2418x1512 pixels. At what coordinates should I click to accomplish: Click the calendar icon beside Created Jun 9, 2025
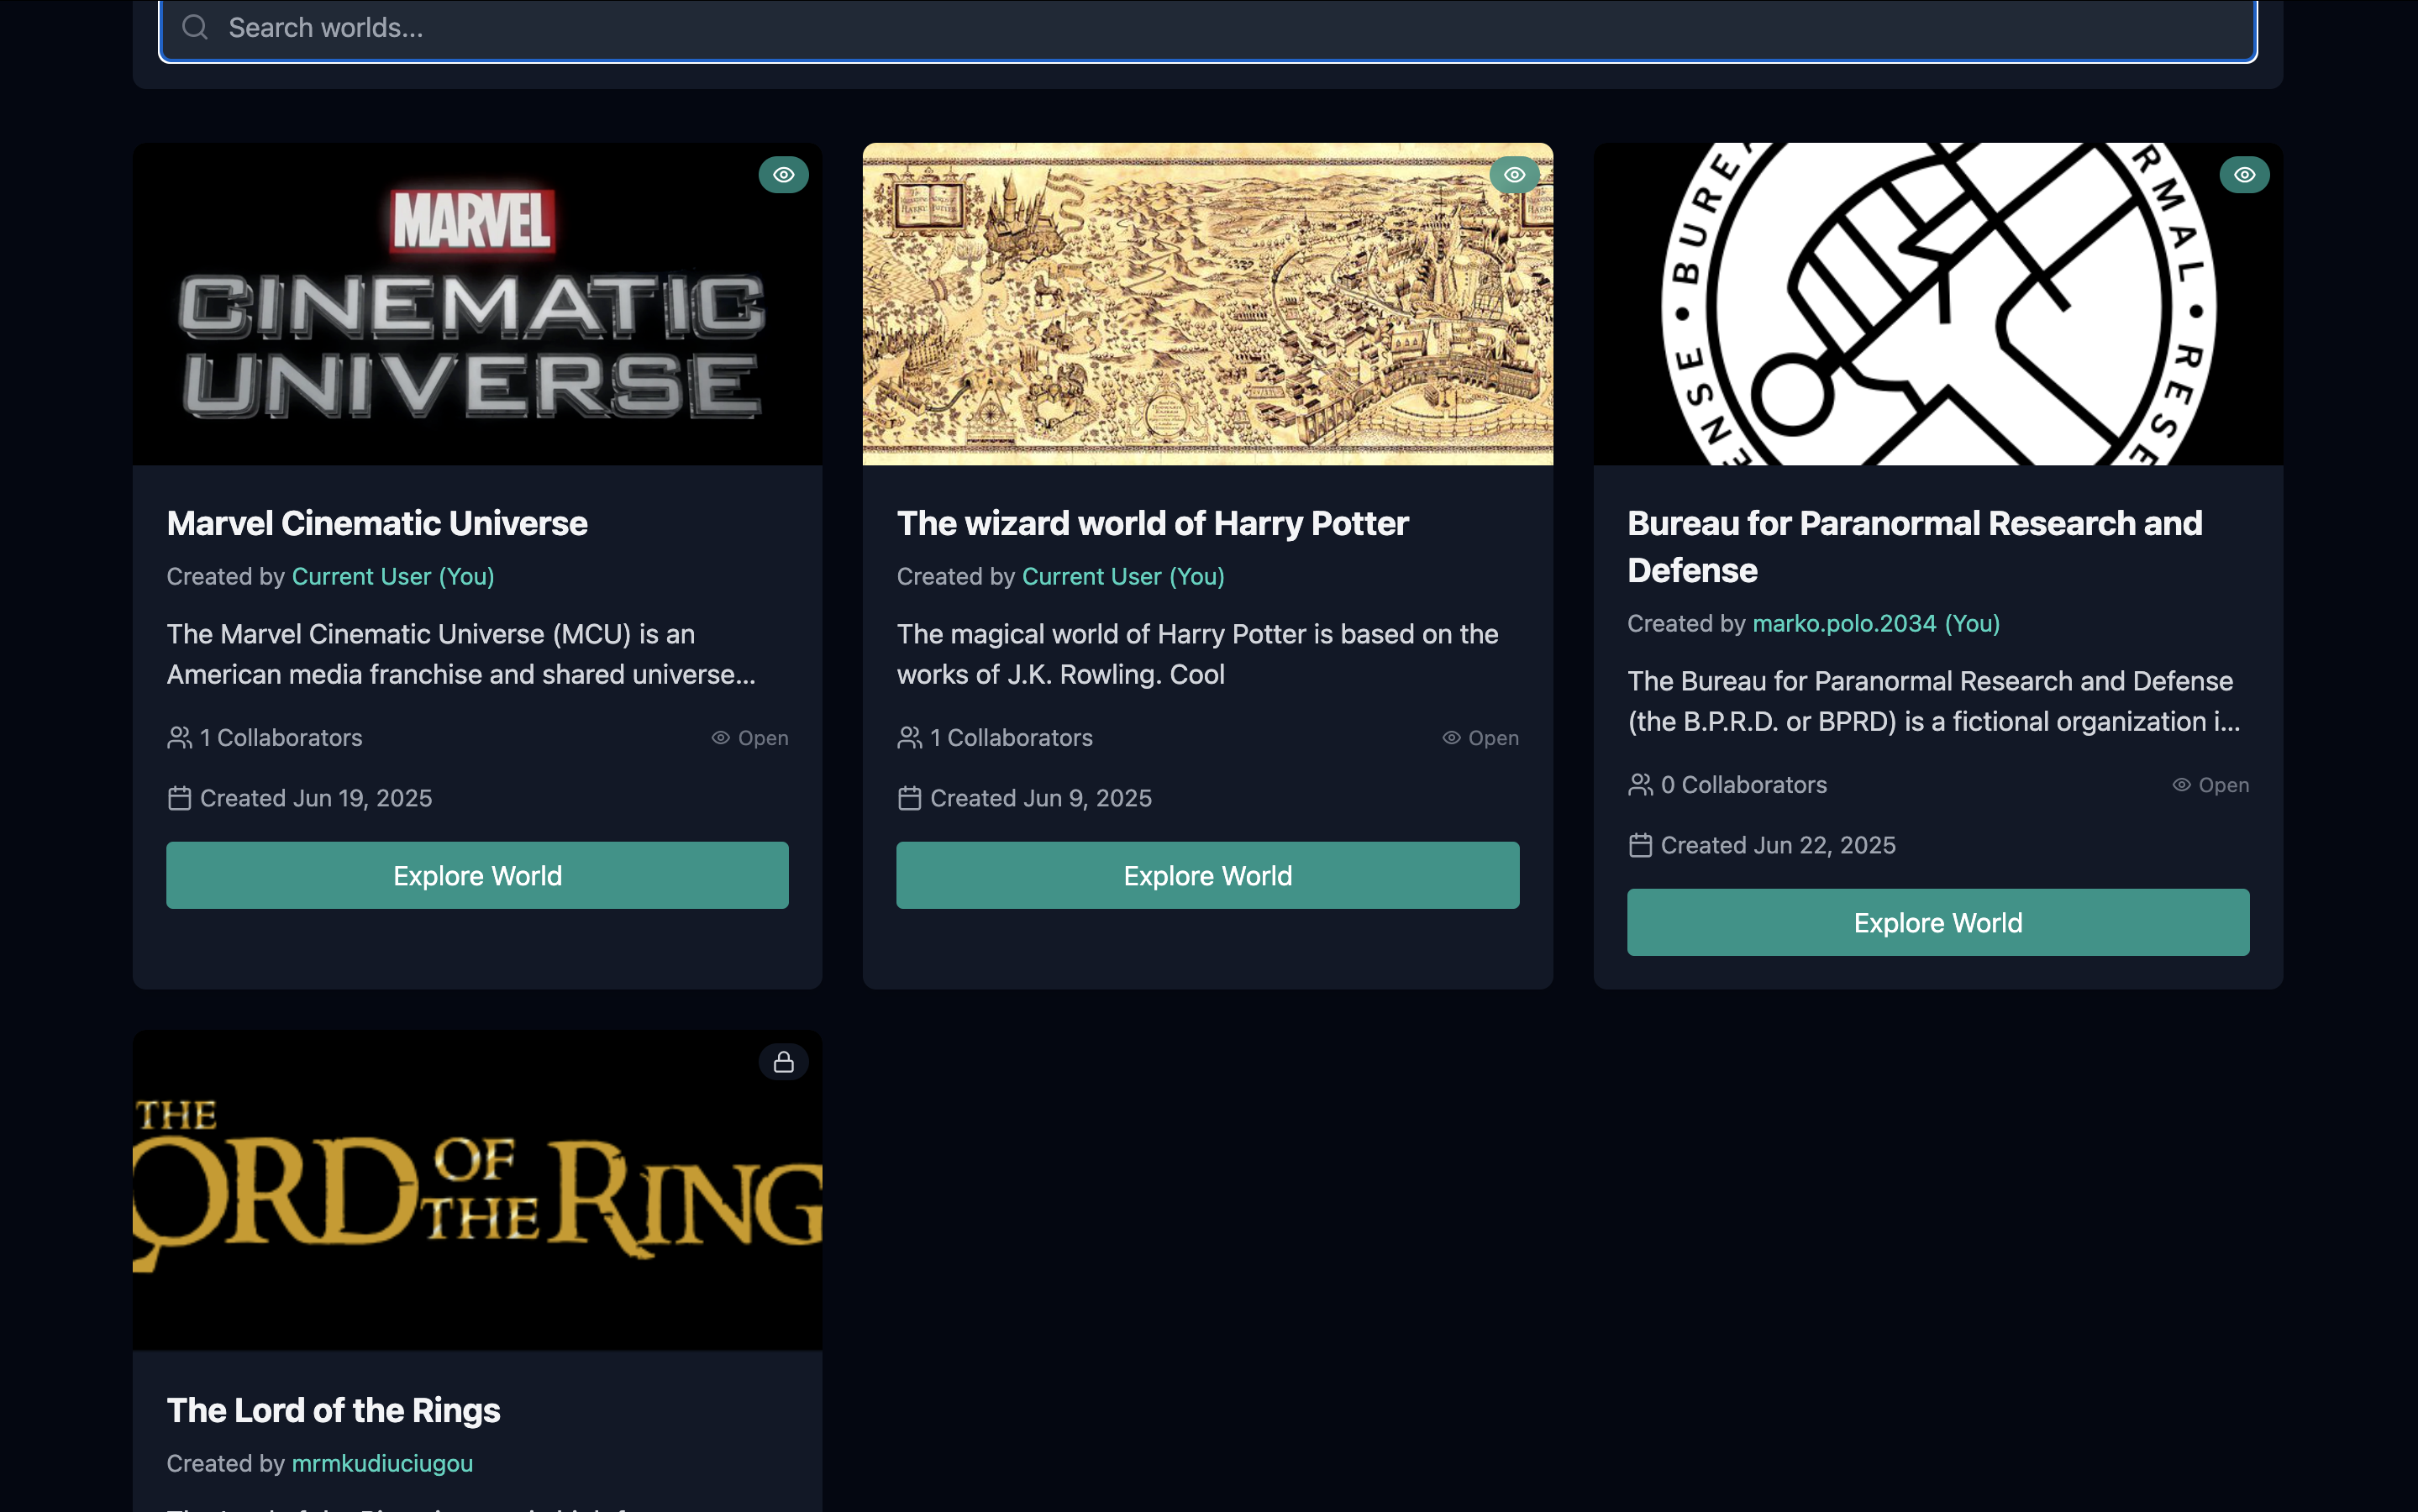tap(909, 798)
